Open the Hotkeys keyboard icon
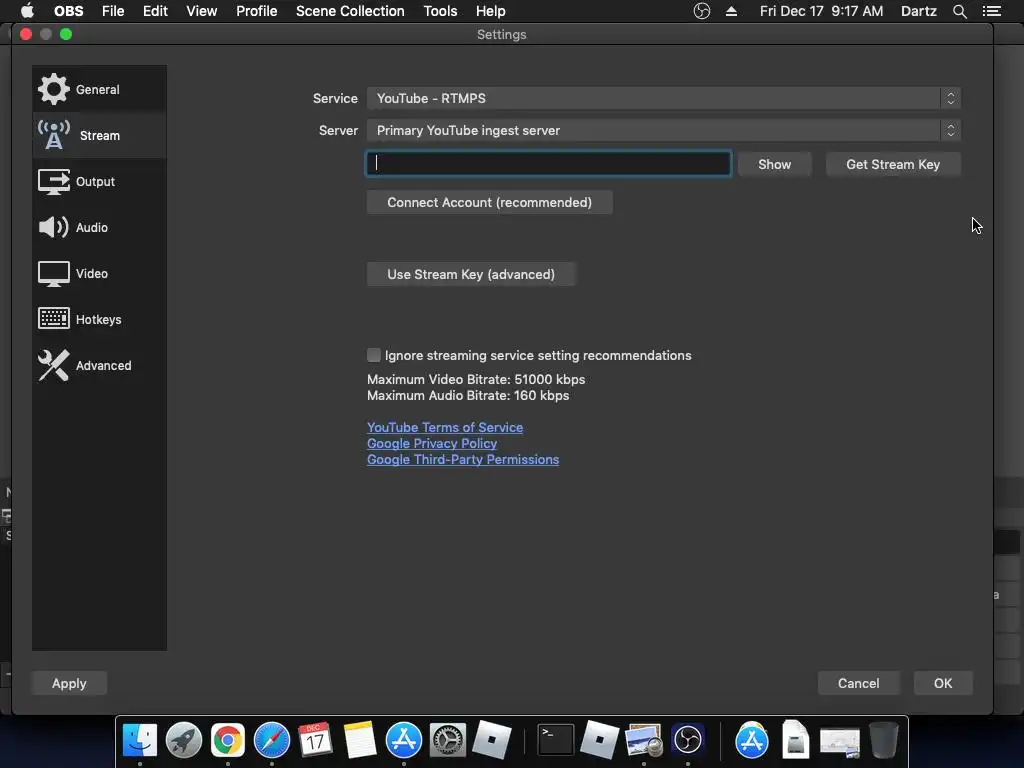This screenshot has width=1024, height=768. [x=54, y=319]
